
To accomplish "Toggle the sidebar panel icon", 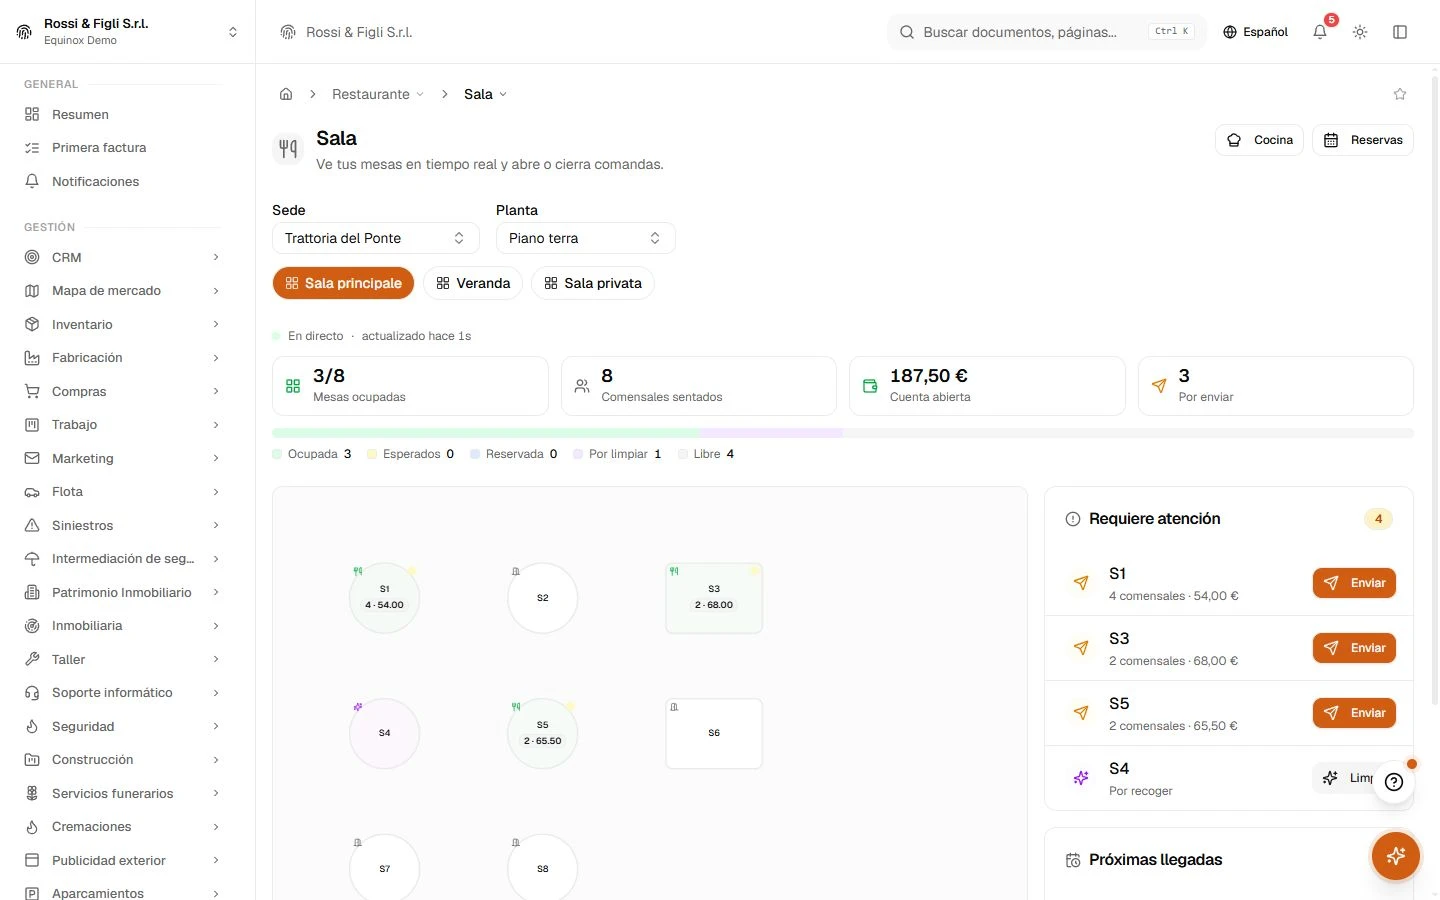I will pyautogui.click(x=1400, y=32).
